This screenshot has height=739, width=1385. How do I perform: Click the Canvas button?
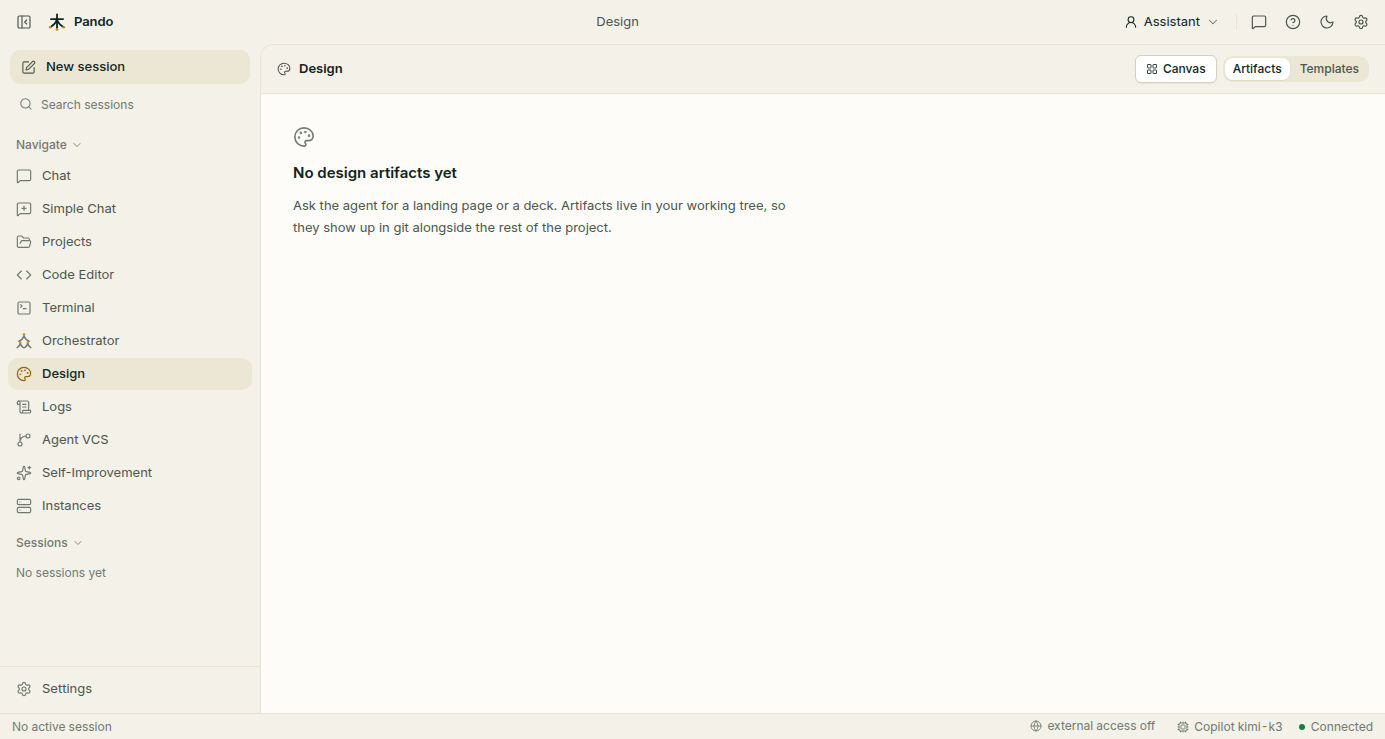click(x=1176, y=69)
